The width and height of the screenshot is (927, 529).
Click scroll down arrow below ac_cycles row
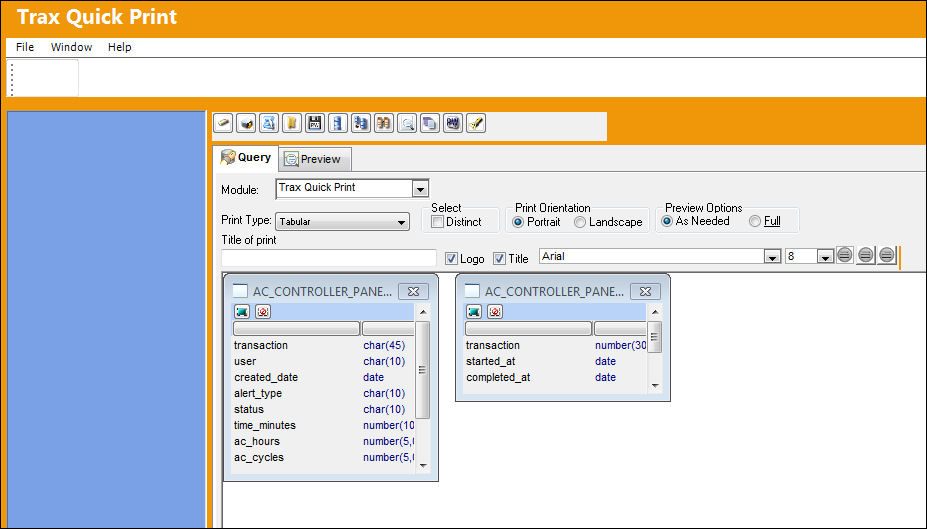(423, 465)
